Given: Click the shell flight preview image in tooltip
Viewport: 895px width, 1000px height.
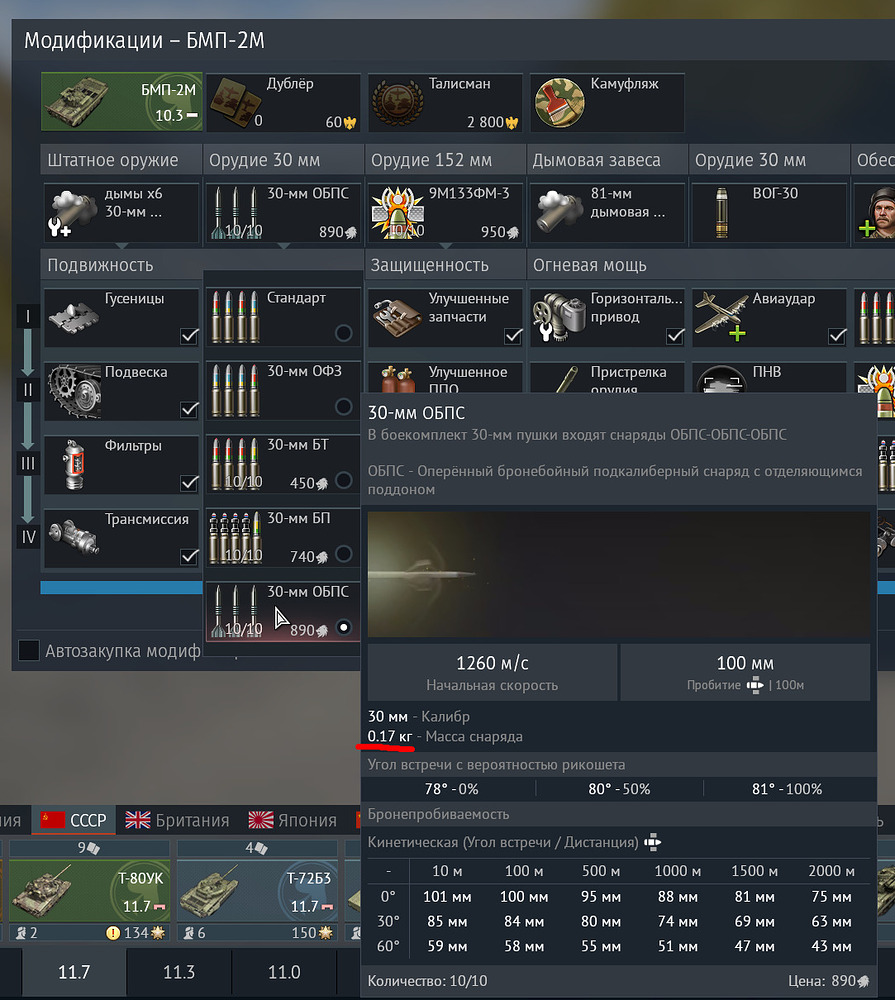Looking at the screenshot, I should point(619,574).
